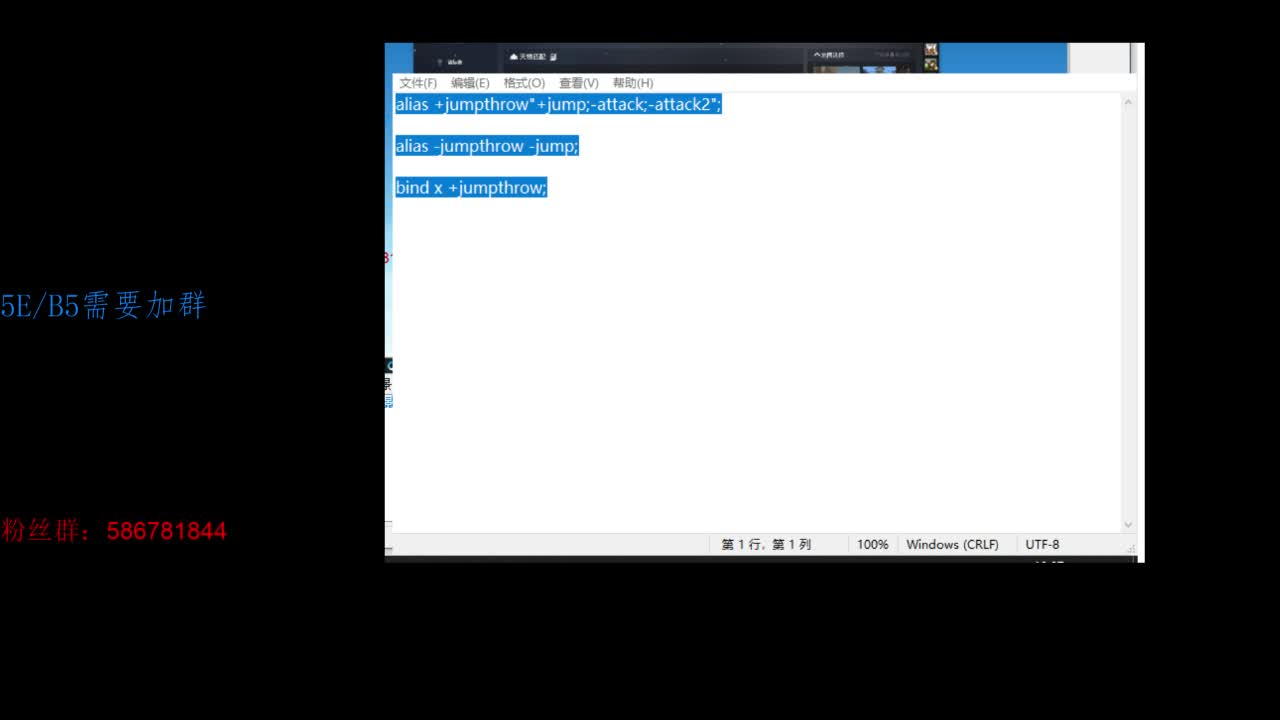Image resolution: width=1280 pixels, height=720 pixels.
Task: Click the 天梯匹配 tab in the background game window
Action: (532, 57)
